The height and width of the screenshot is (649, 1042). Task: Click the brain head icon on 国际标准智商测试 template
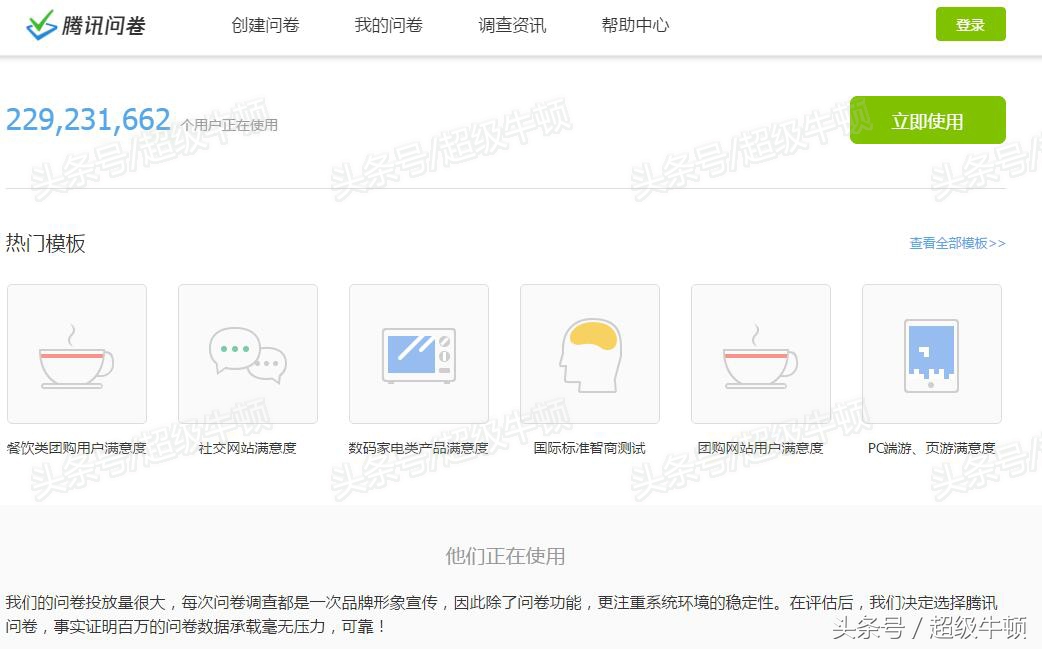click(x=589, y=352)
